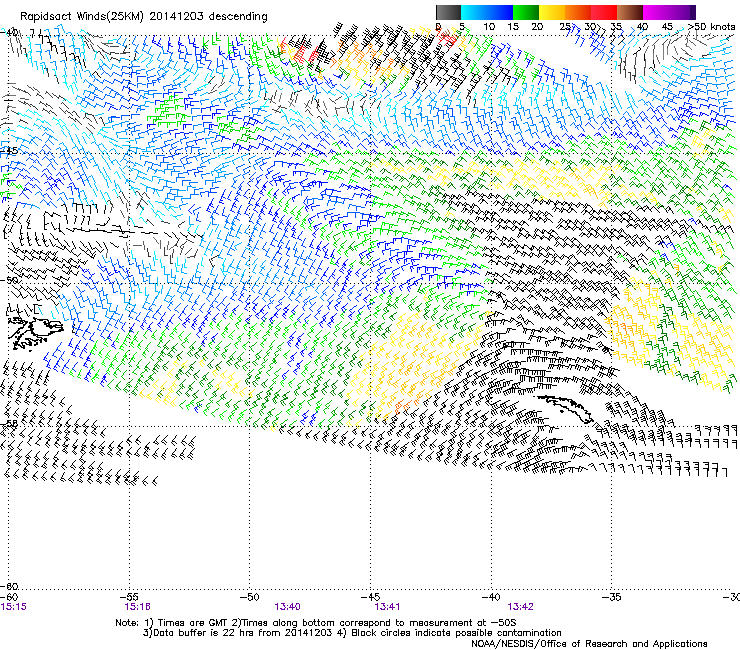Click the 'Times are GMT' note line
The image size is (740, 650).
coord(316,623)
